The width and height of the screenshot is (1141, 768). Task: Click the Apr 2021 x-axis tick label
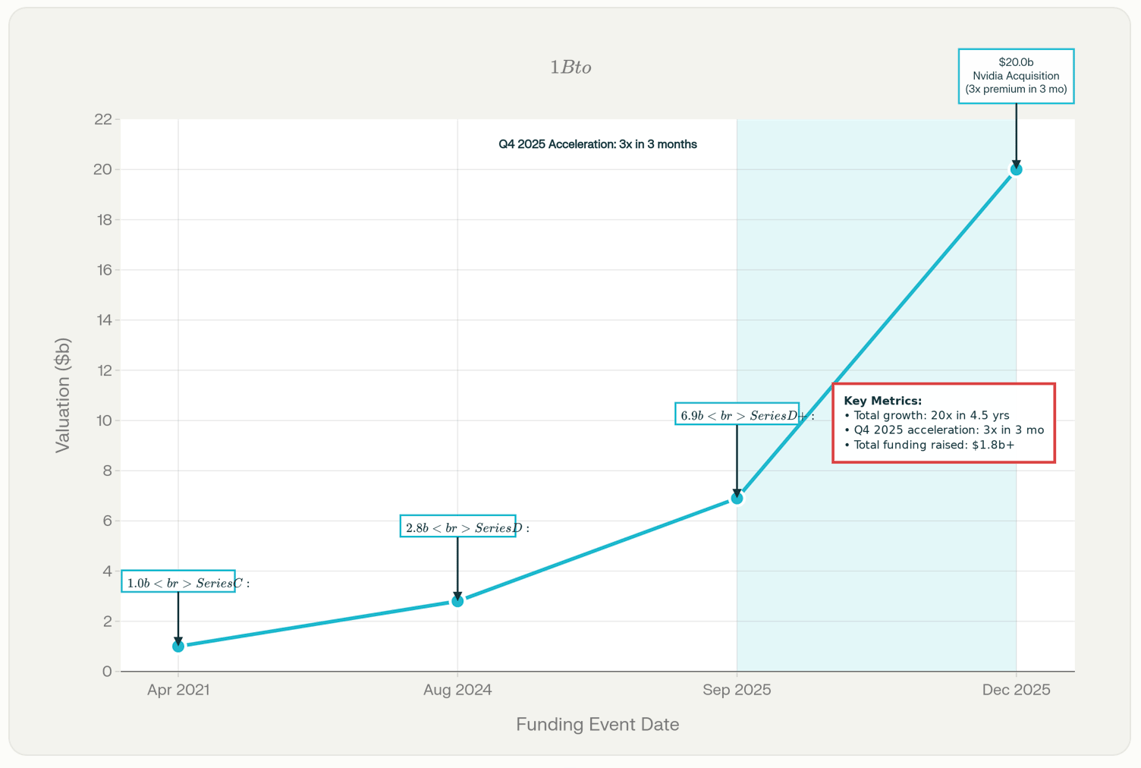pos(178,690)
